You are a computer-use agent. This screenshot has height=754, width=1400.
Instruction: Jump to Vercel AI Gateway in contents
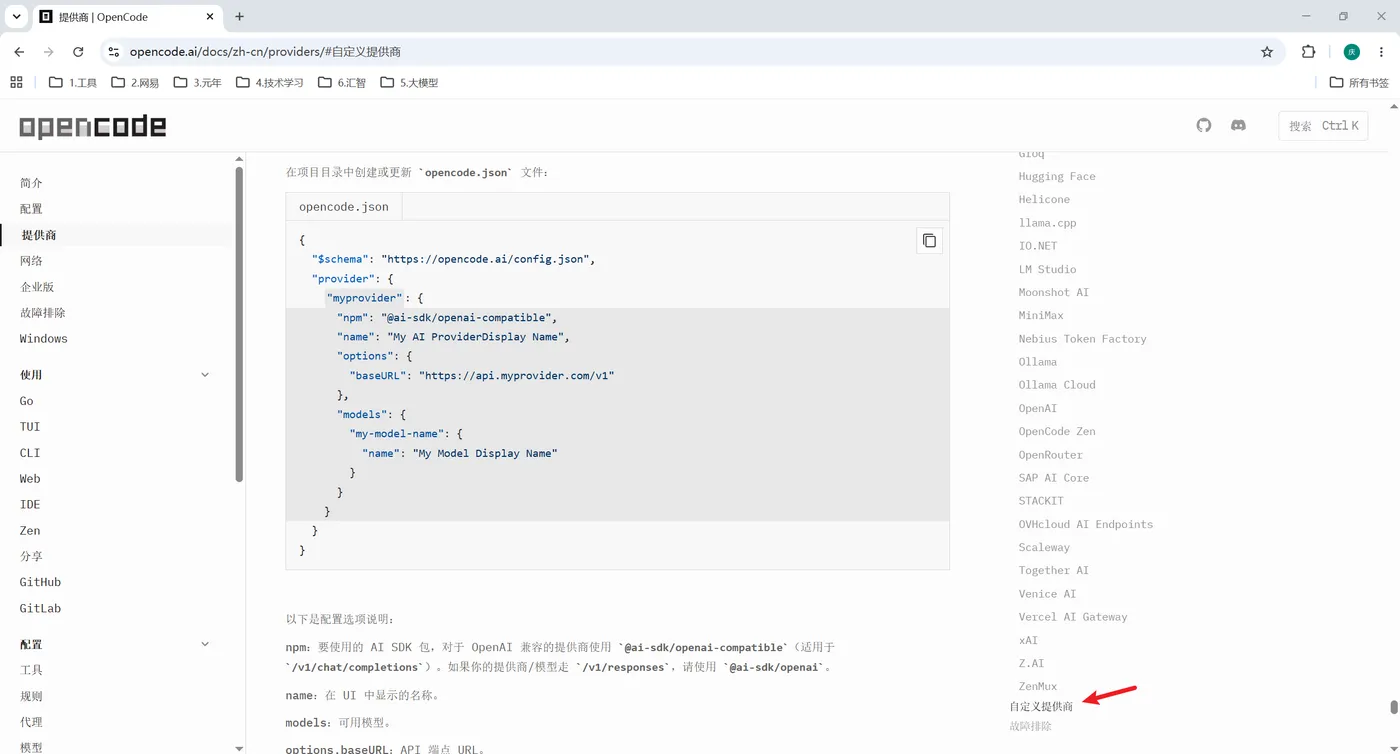(1073, 617)
